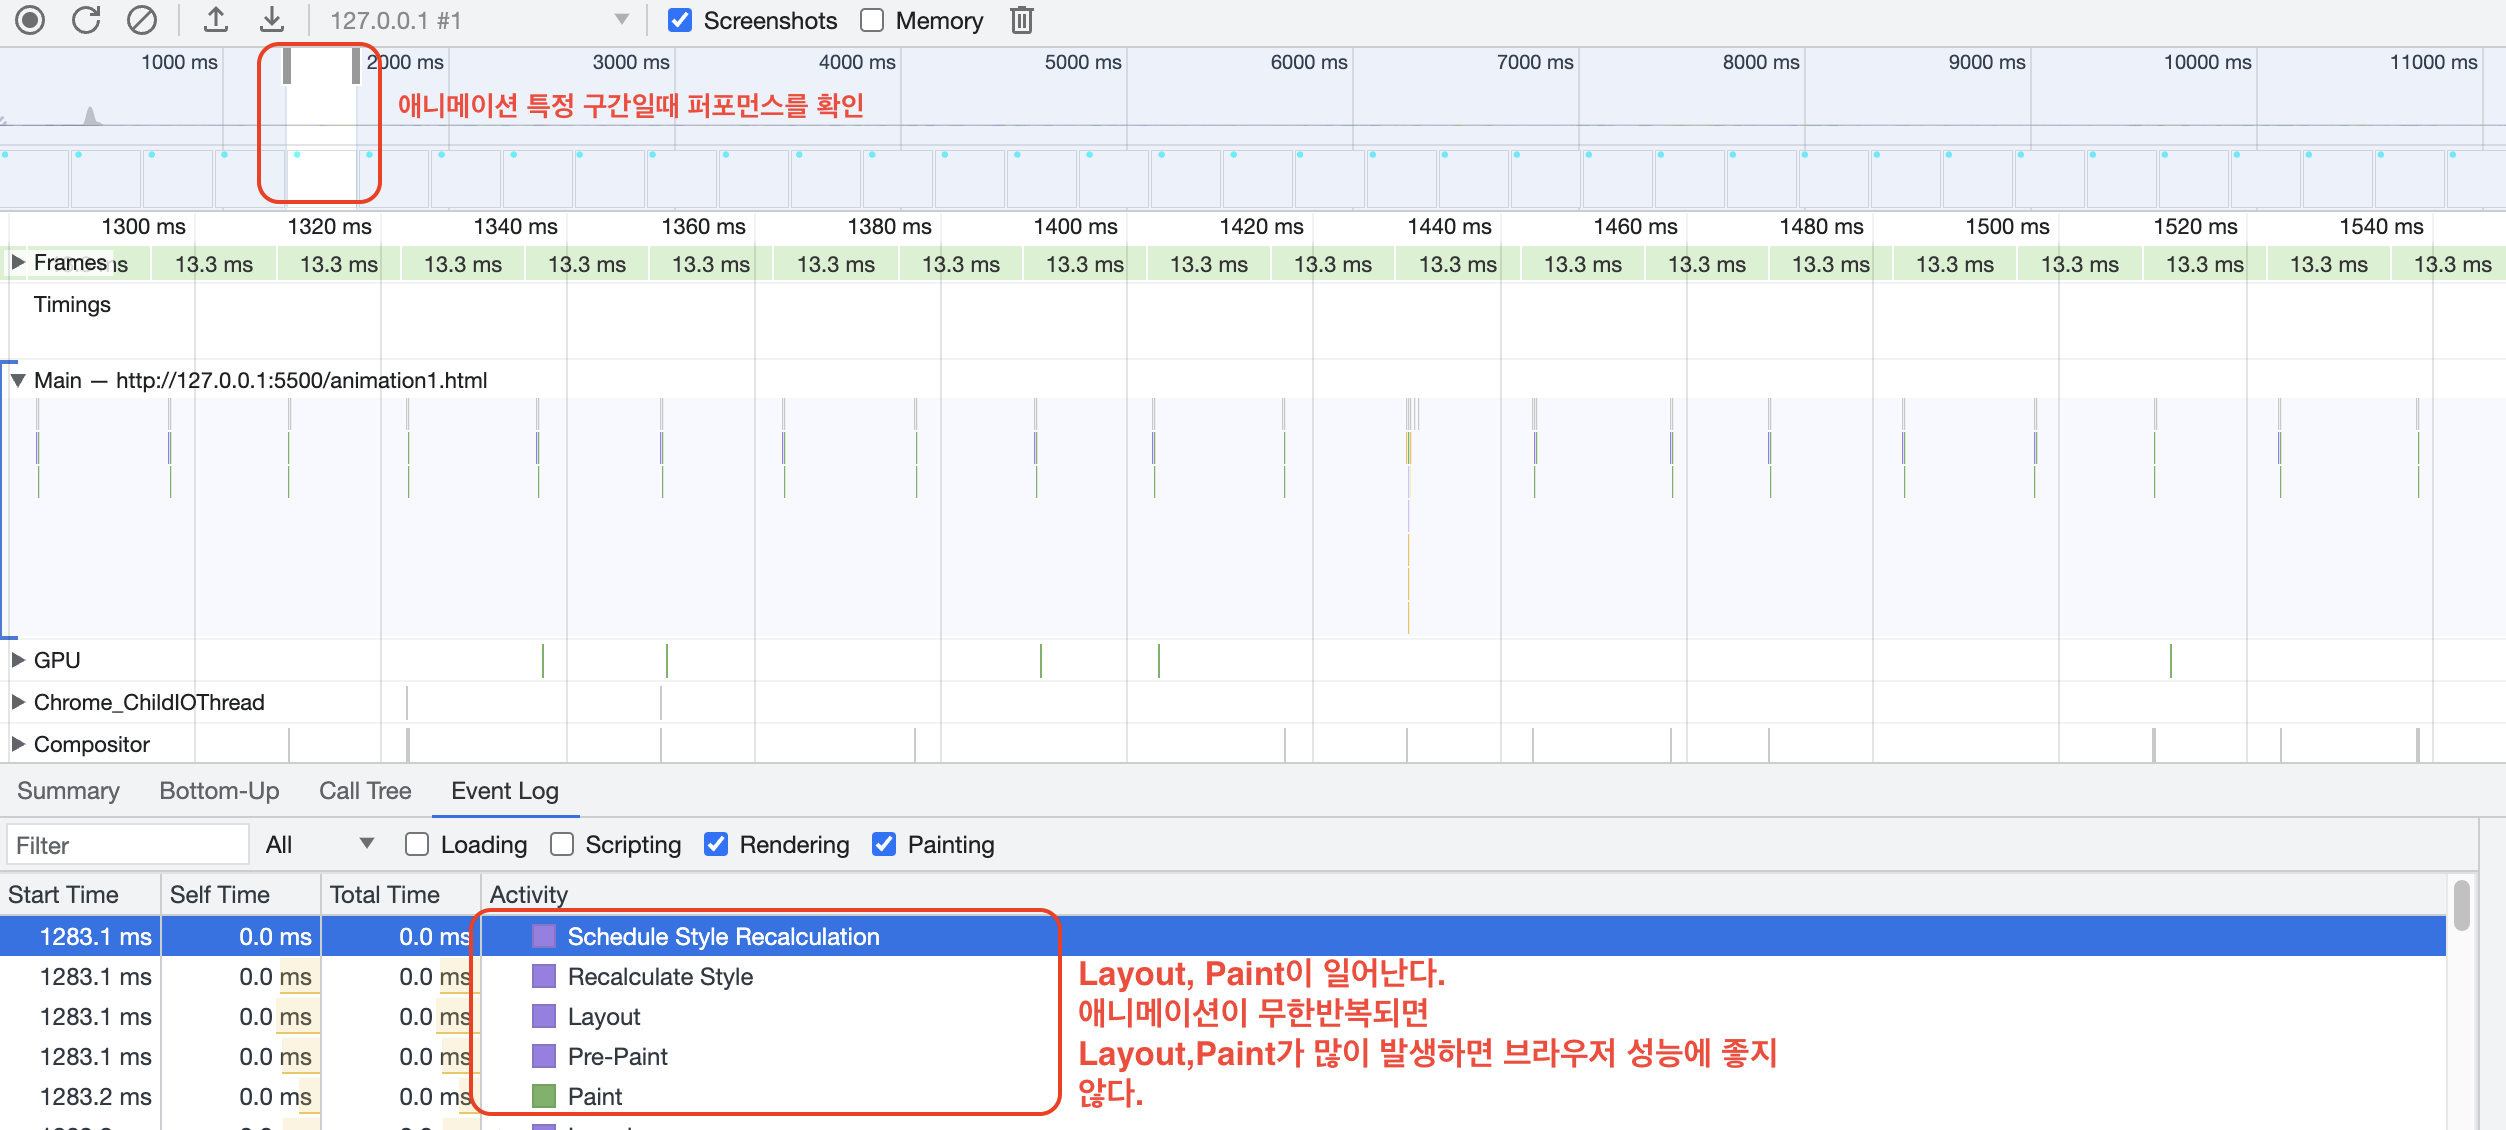Click the Filter text input field

(127, 845)
